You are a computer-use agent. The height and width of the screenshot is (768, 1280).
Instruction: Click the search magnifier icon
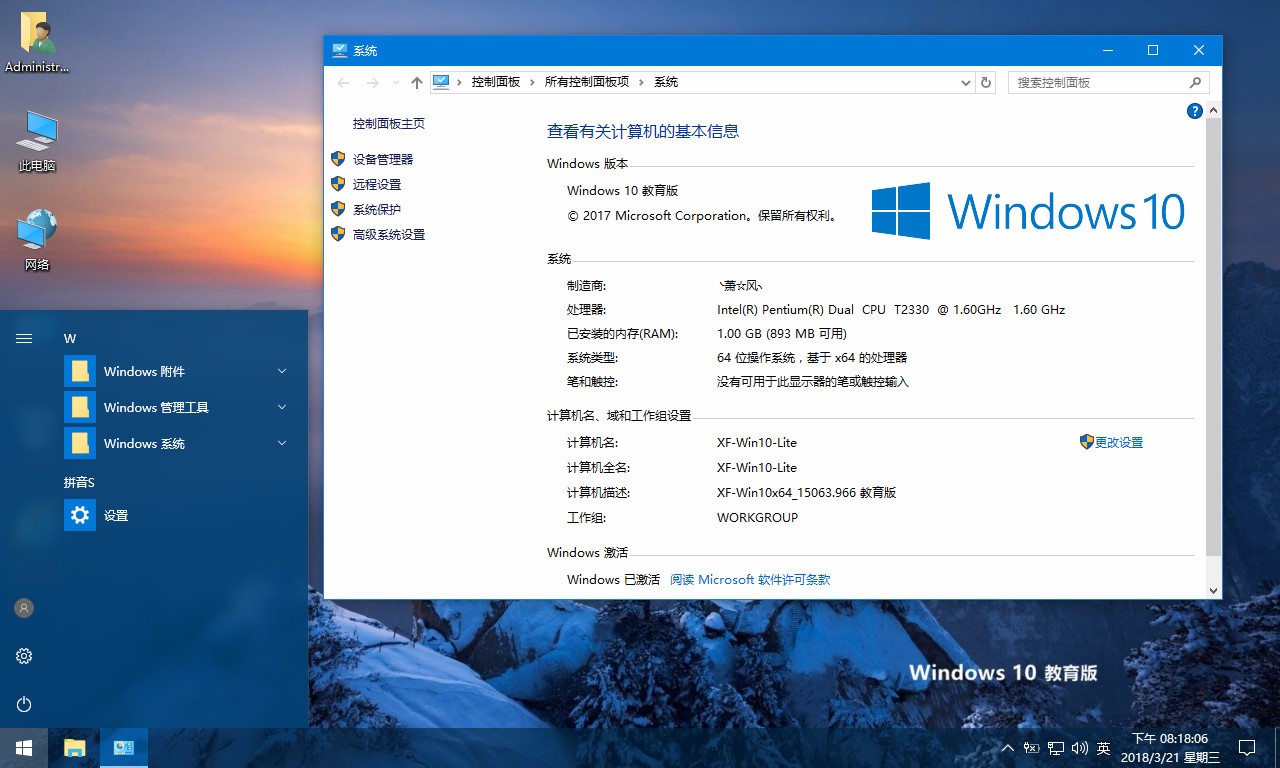[x=1195, y=82]
